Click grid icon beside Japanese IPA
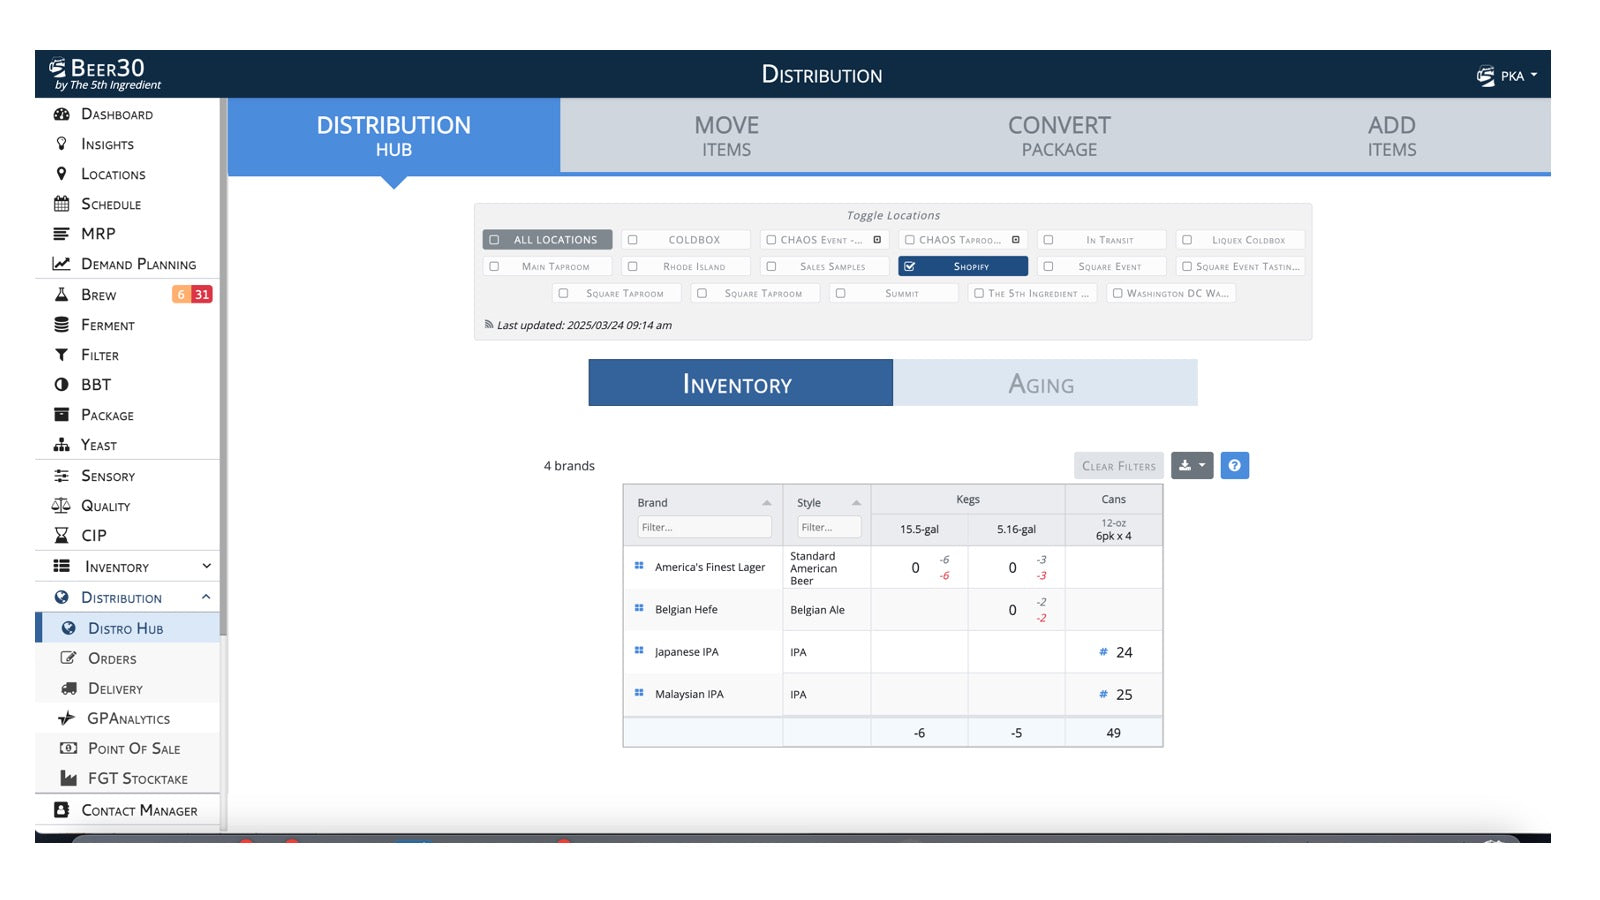This screenshot has height=900, width=1600. click(639, 651)
